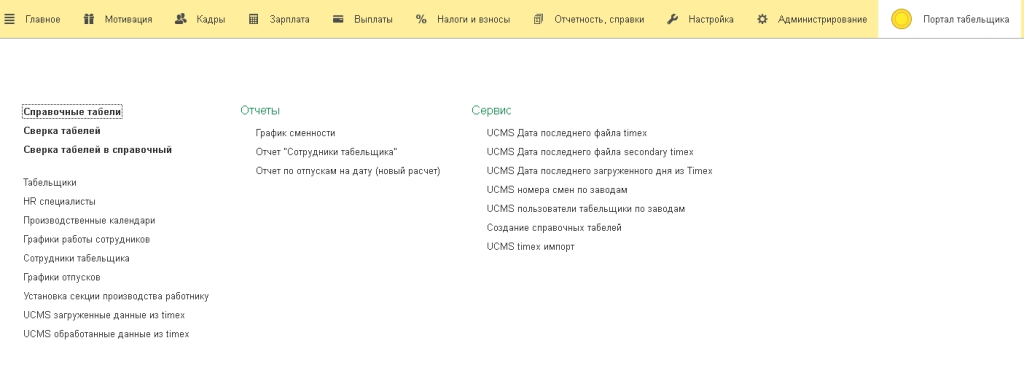1024x370 pixels.
Task: Go to the Зарплата section
Action: 289,20
